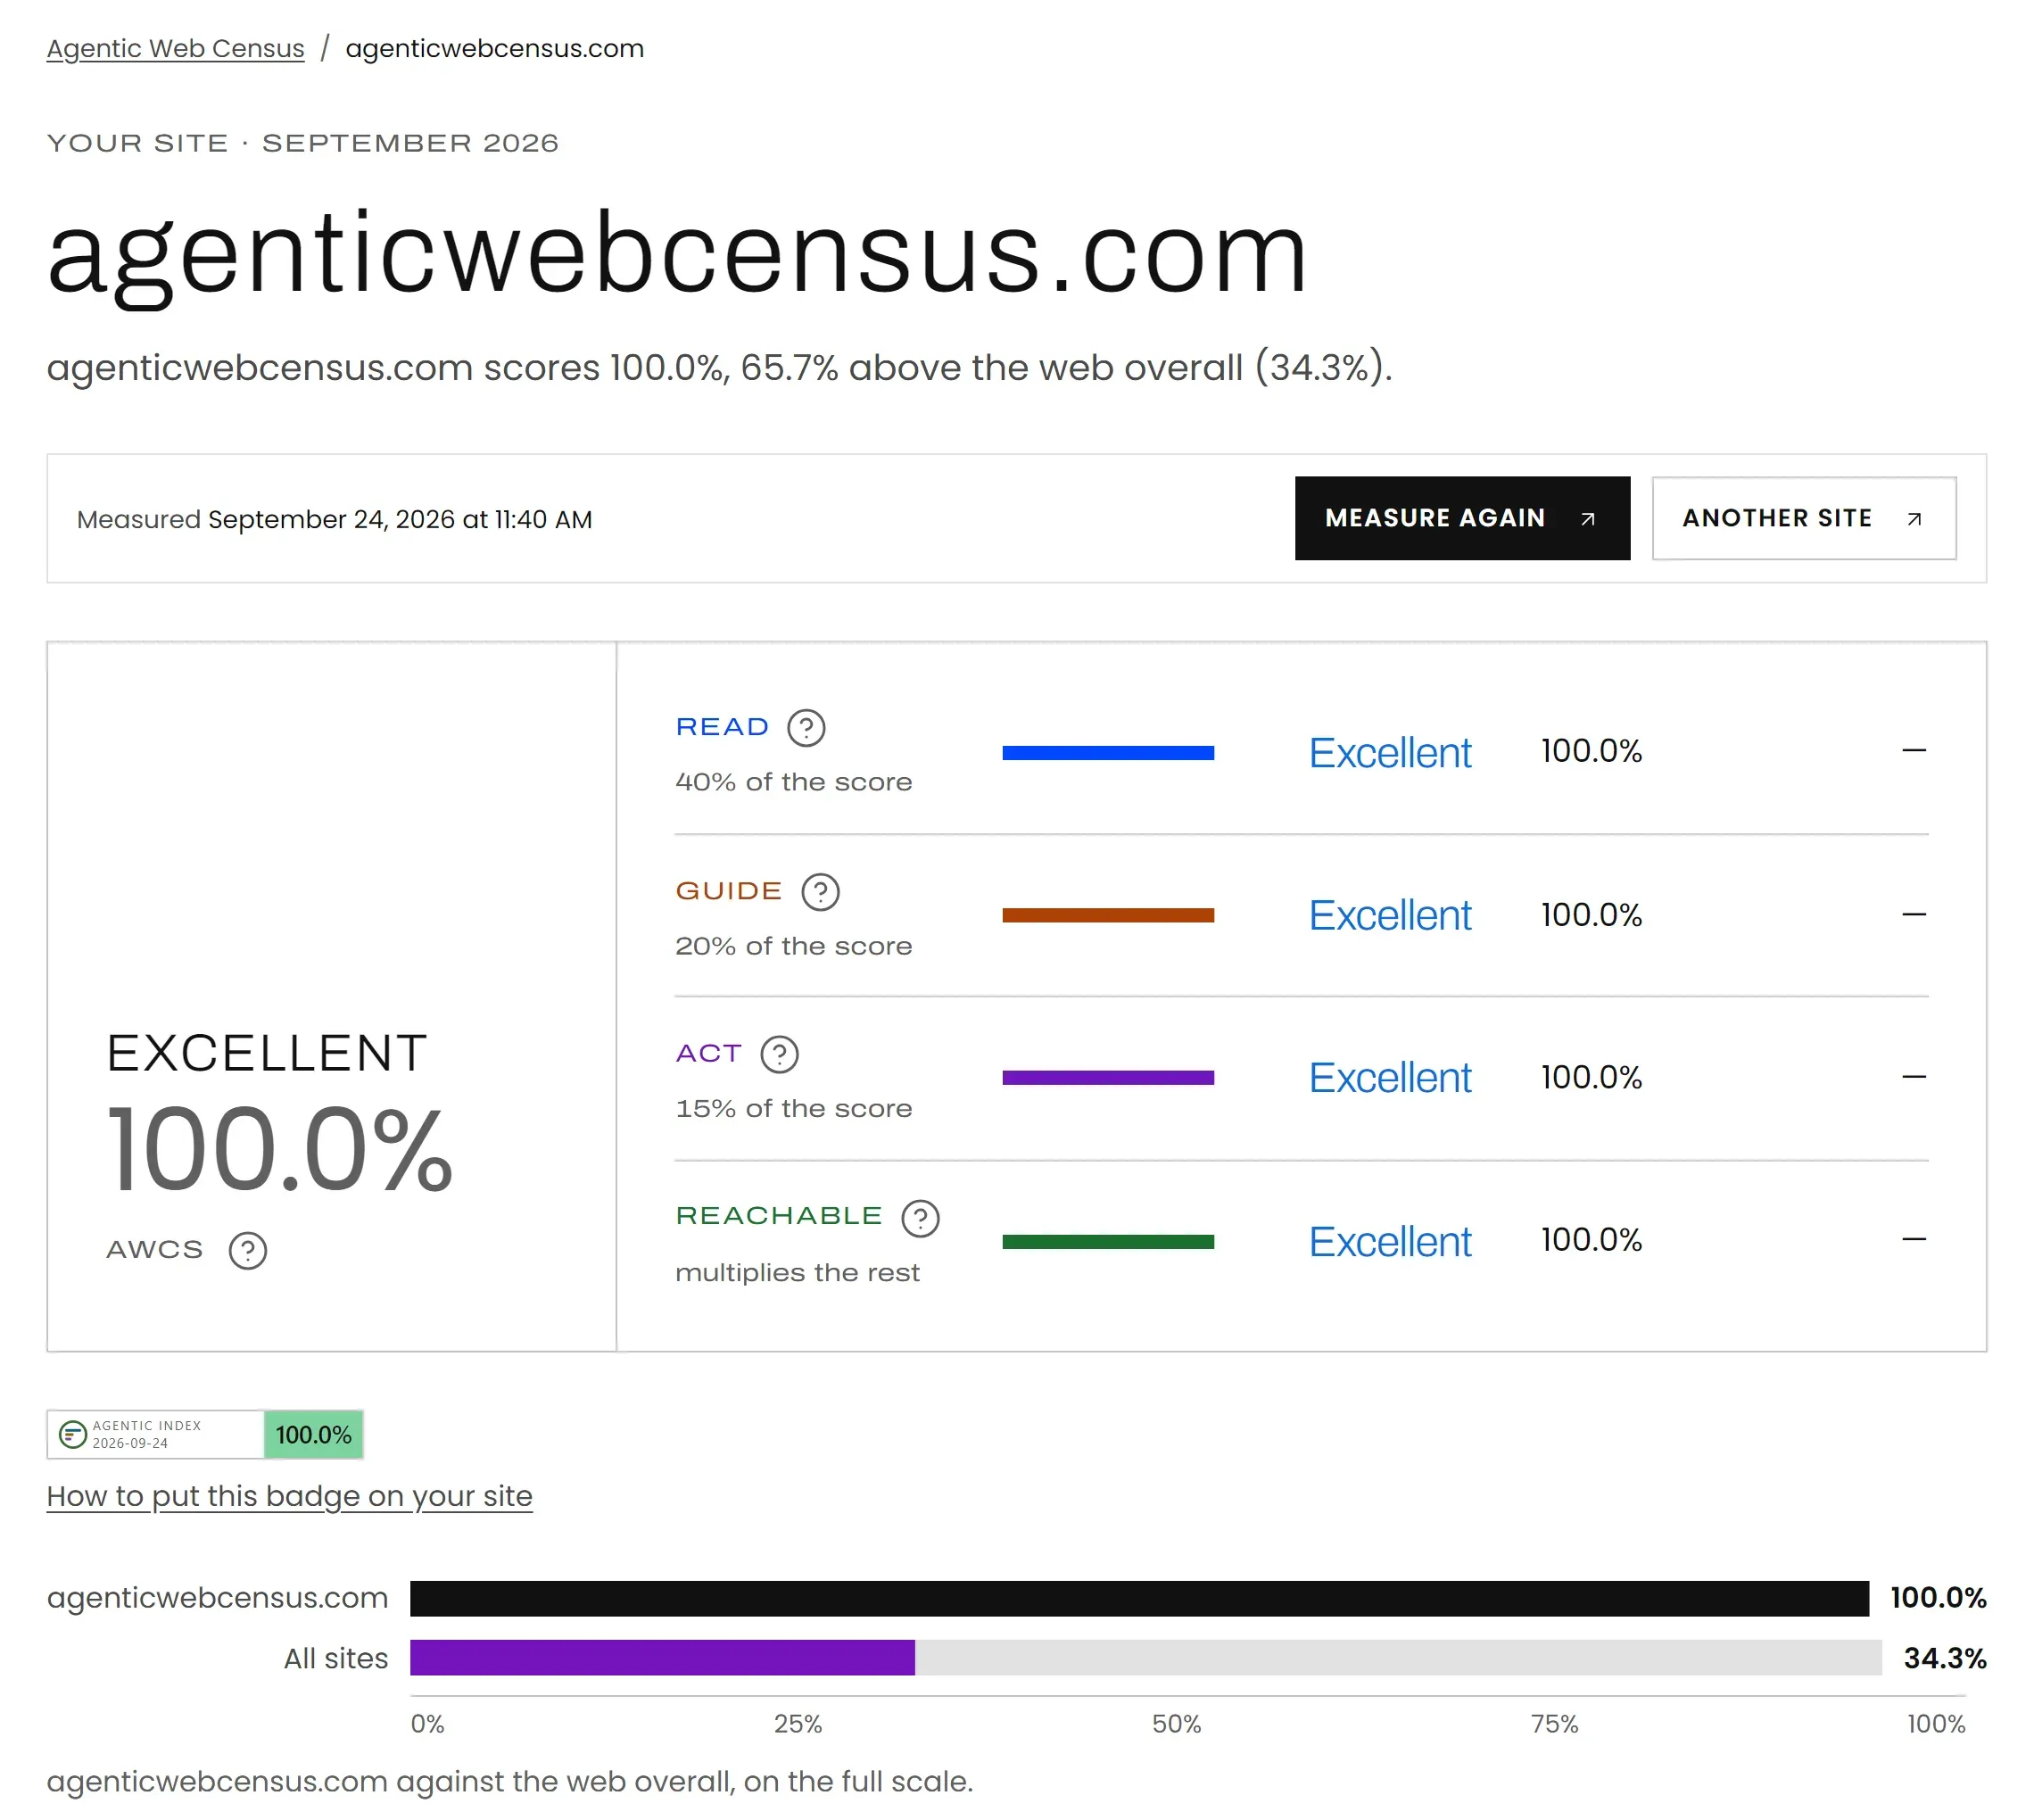Click the orange GUIDE score bar
This screenshot has height=1820, width=2034.
[1108, 915]
